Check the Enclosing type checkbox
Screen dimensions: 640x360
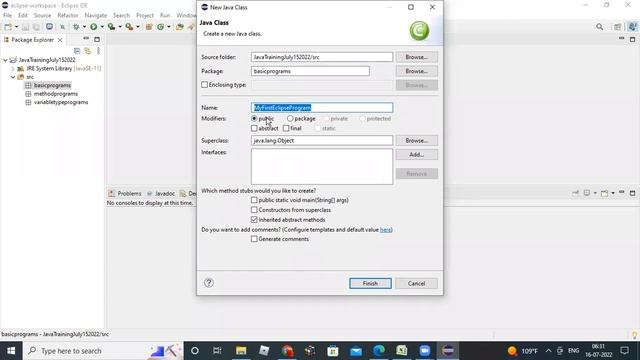point(204,85)
